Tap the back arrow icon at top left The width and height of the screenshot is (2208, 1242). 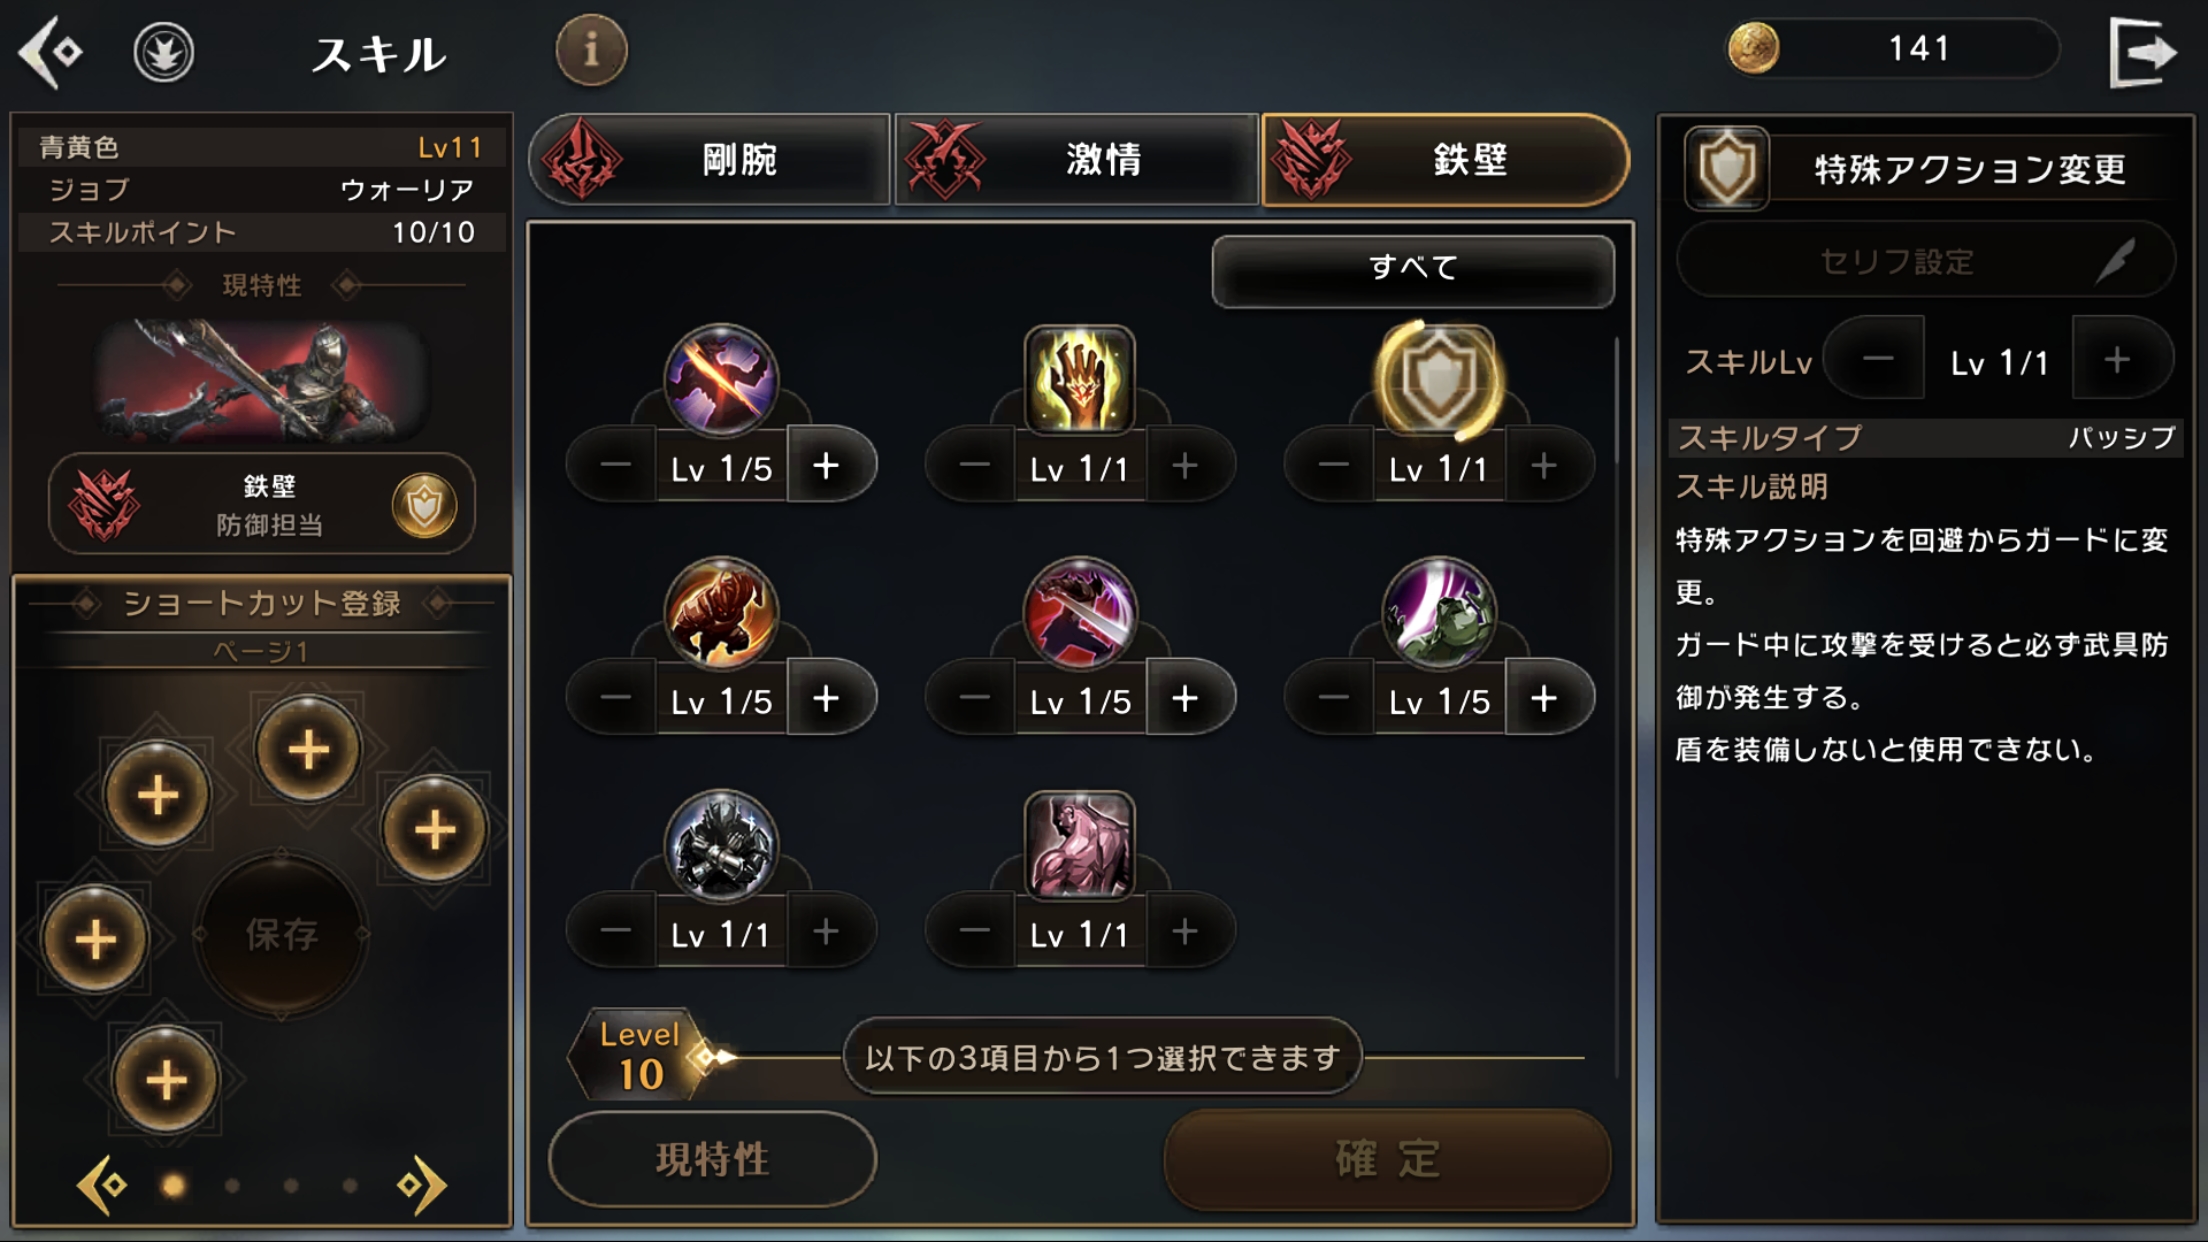coord(51,51)
